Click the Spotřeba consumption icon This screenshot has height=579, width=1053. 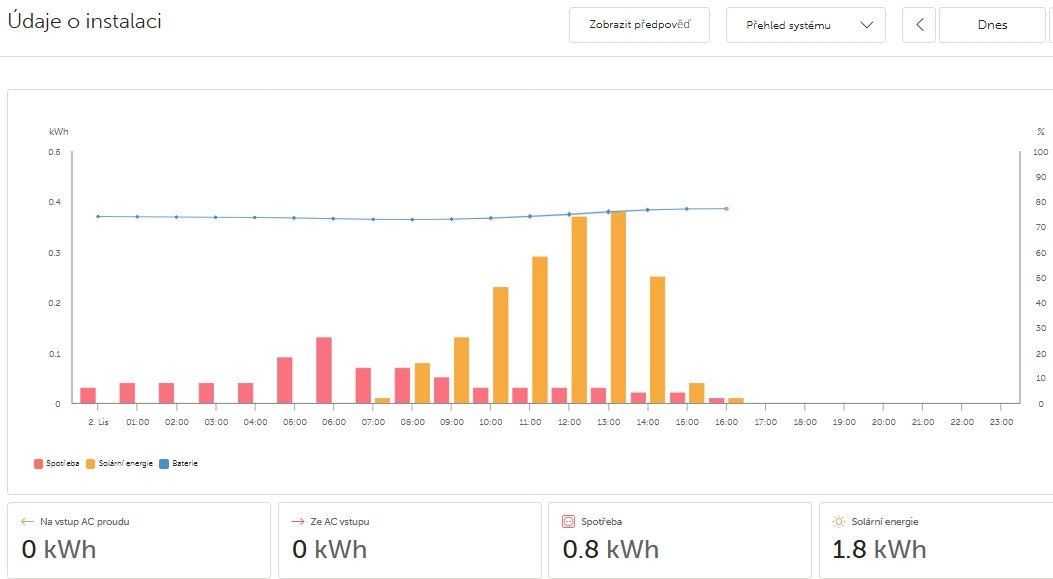click(569, 521)
